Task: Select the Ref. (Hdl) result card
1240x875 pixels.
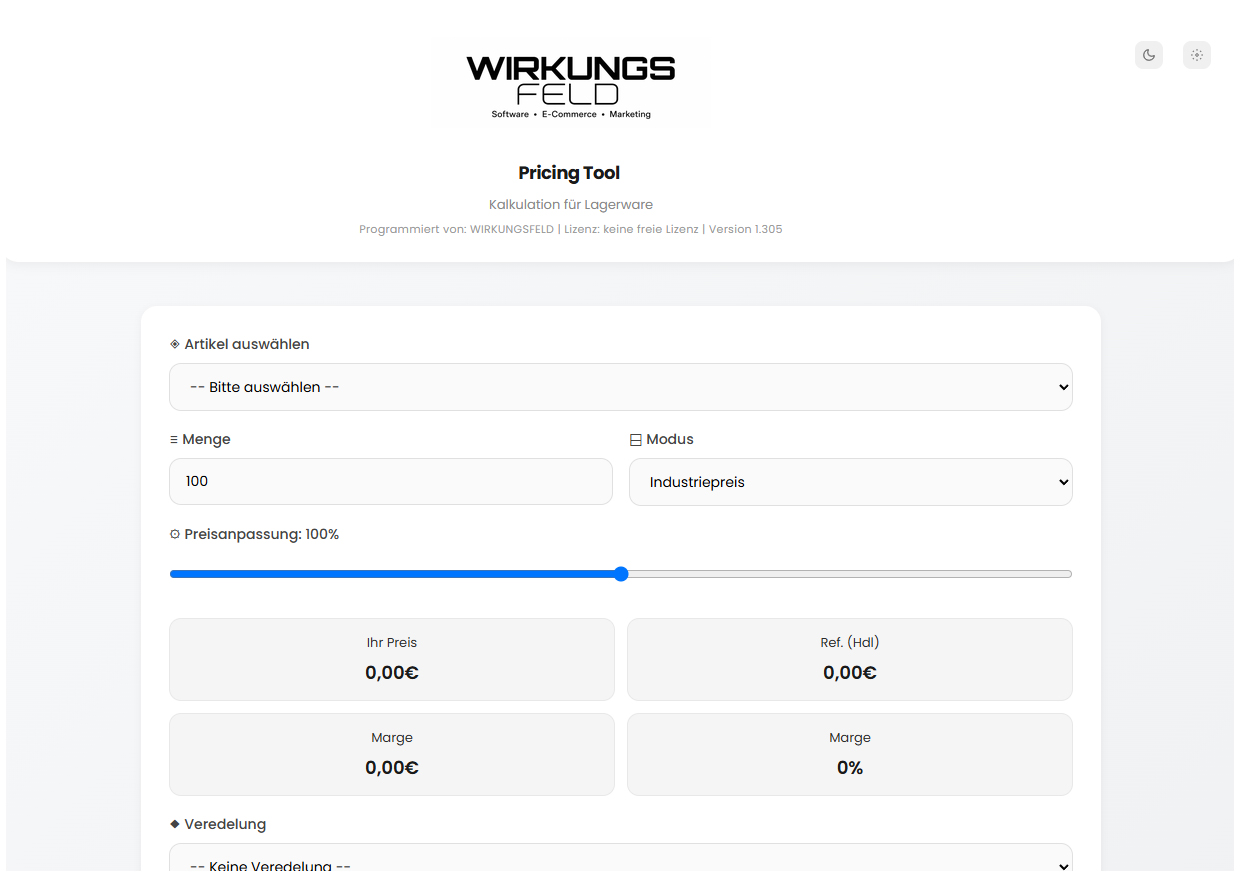Action: click(x=850, y=659)
